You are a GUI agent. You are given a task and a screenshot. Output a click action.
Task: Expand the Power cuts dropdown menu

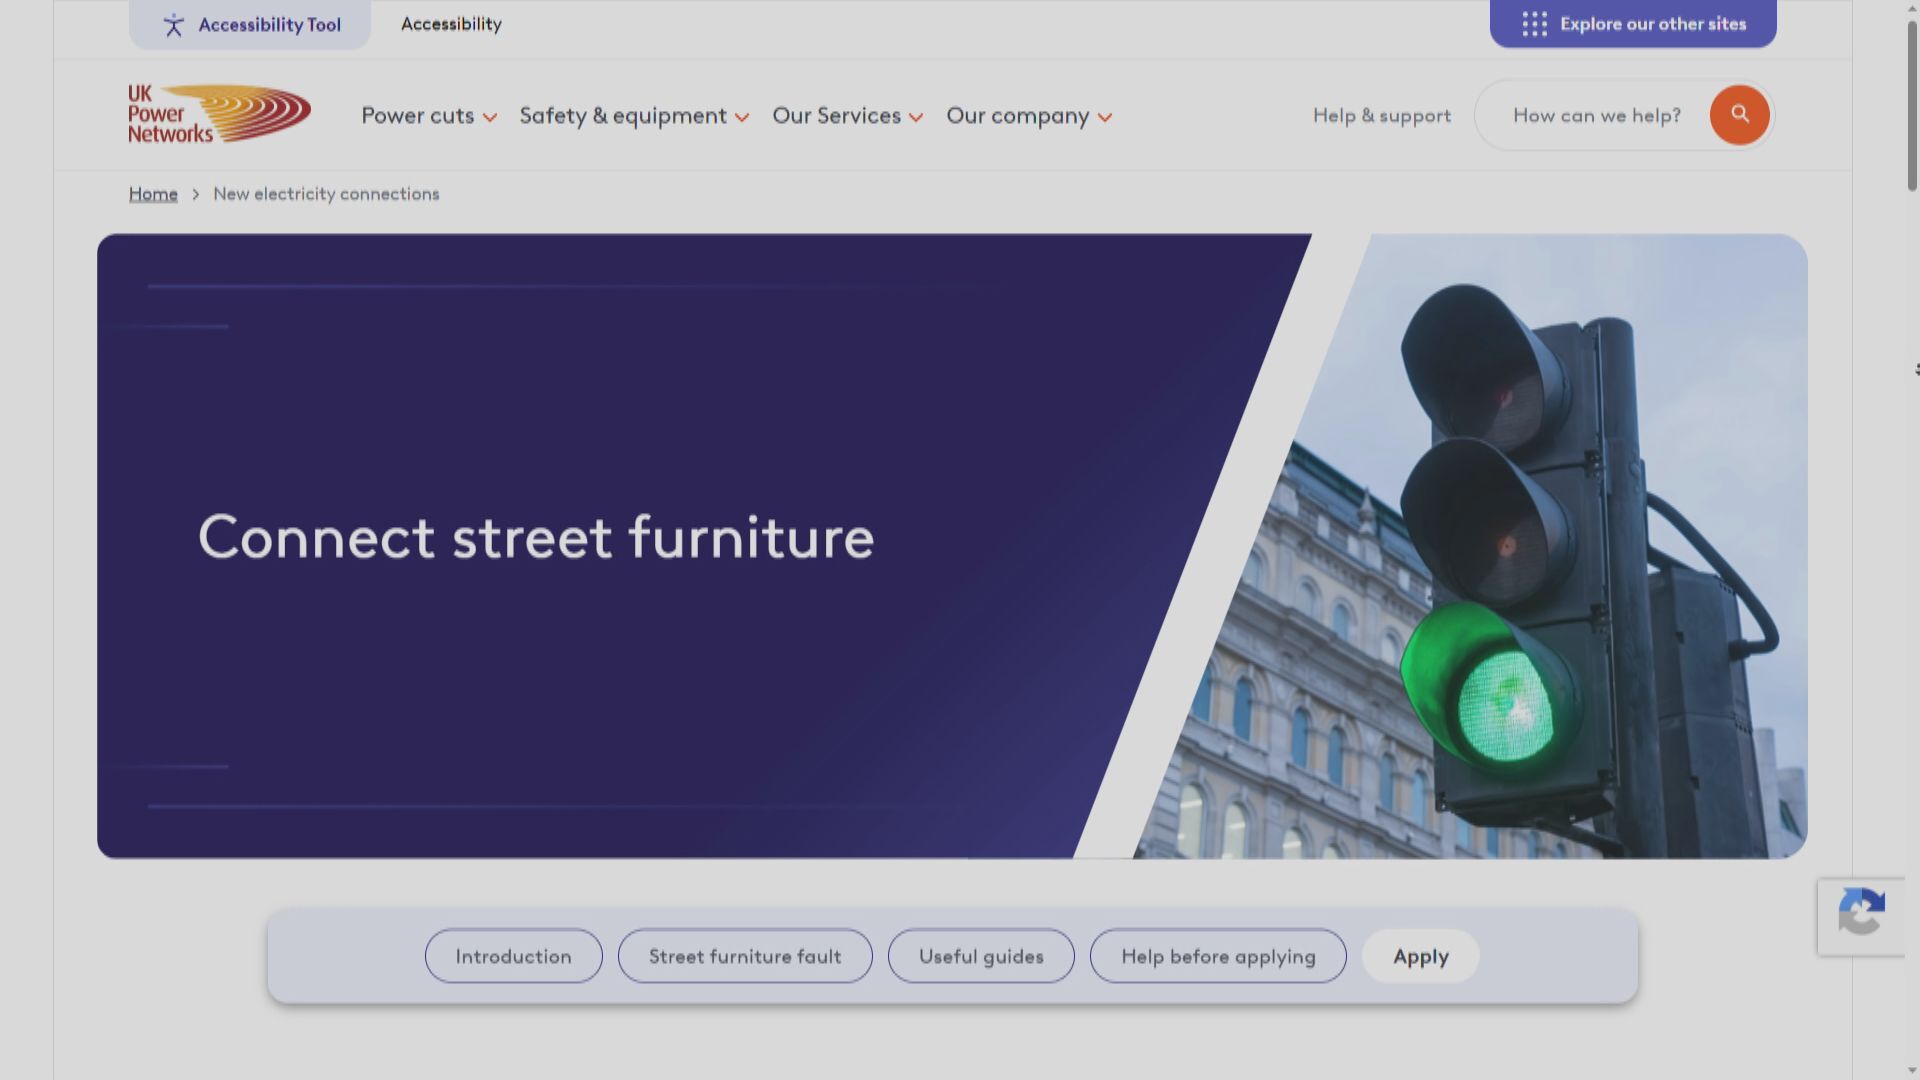point(429,116)
